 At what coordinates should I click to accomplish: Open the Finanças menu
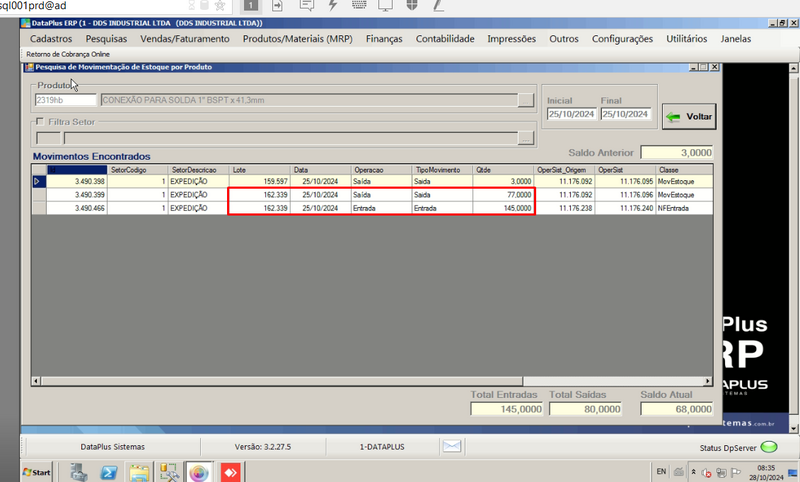(384, 39)
